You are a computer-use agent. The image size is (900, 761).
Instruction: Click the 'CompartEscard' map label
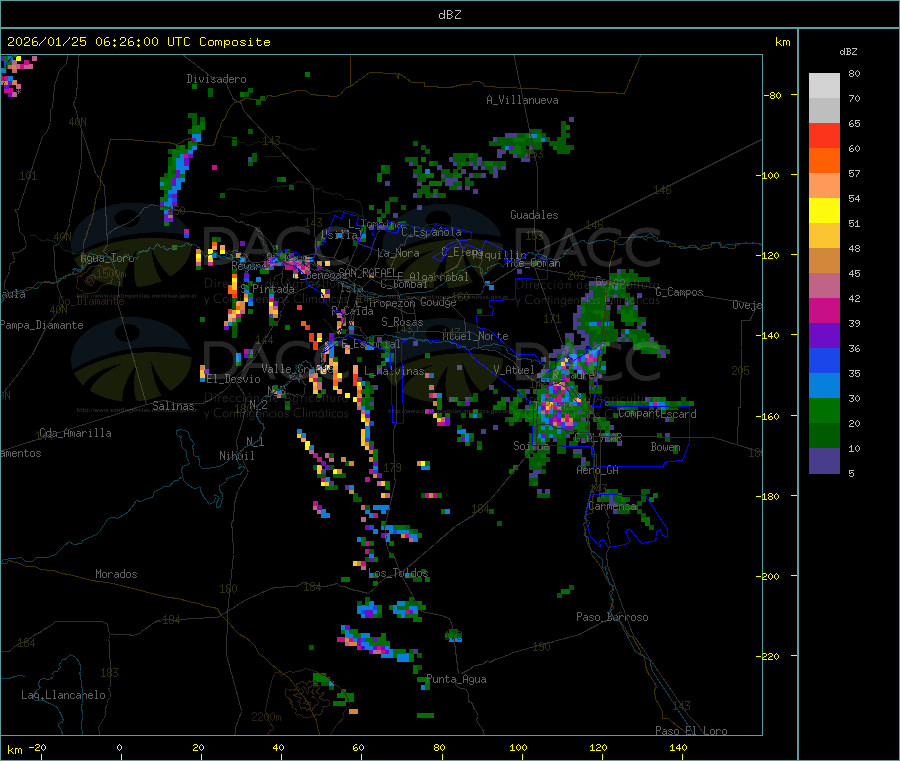pos(657,413)
